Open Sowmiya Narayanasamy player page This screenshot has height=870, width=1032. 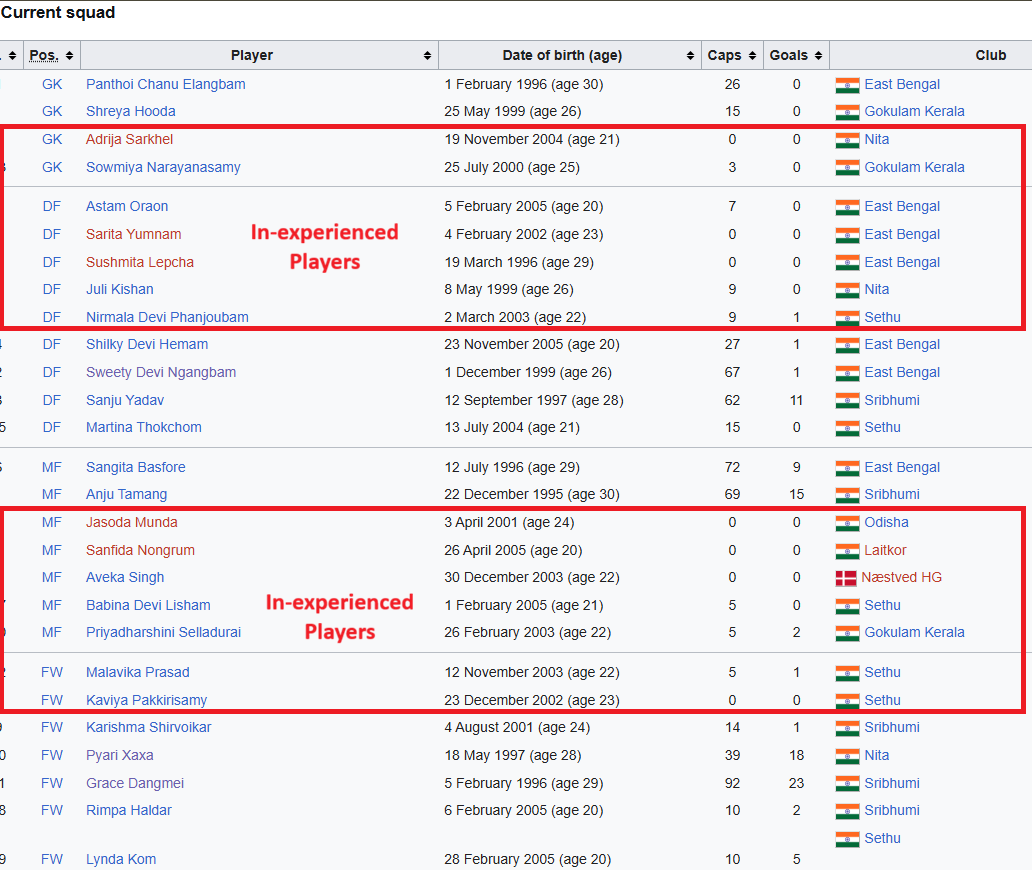[163, 167]
